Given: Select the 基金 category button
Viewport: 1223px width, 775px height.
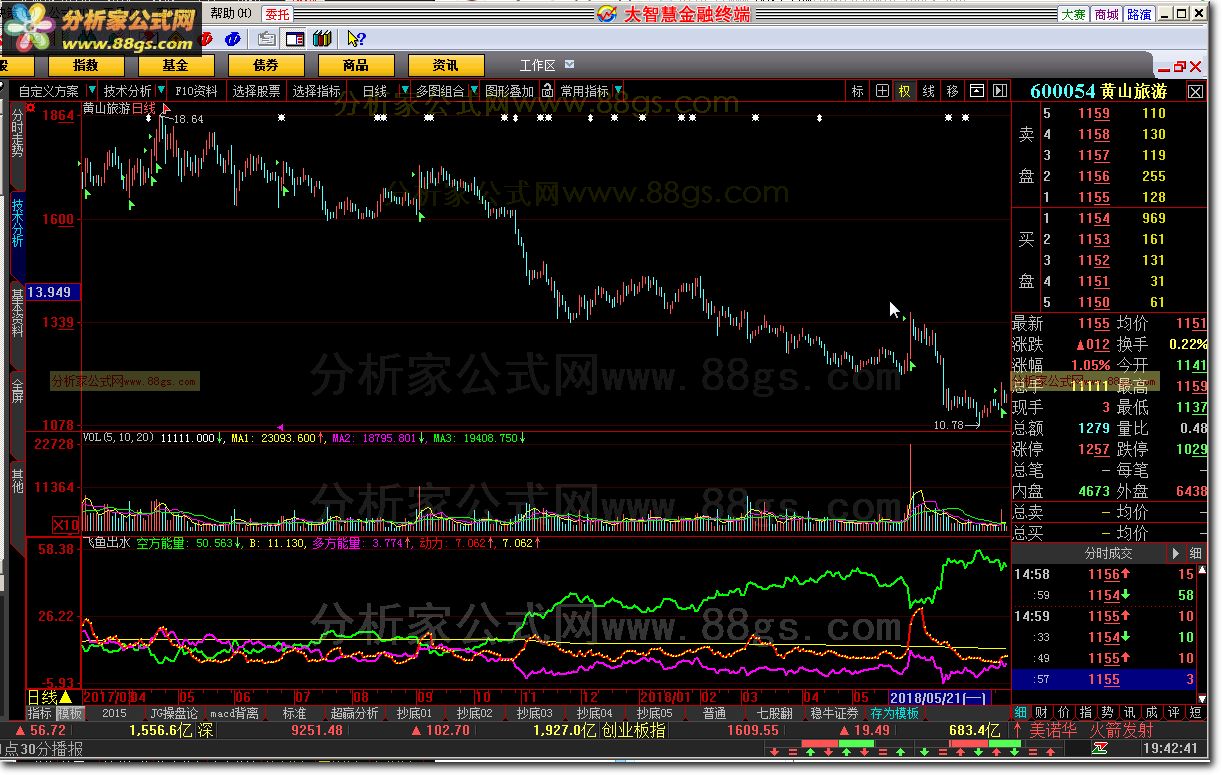Looking at the screenshot, I should 176,65.
